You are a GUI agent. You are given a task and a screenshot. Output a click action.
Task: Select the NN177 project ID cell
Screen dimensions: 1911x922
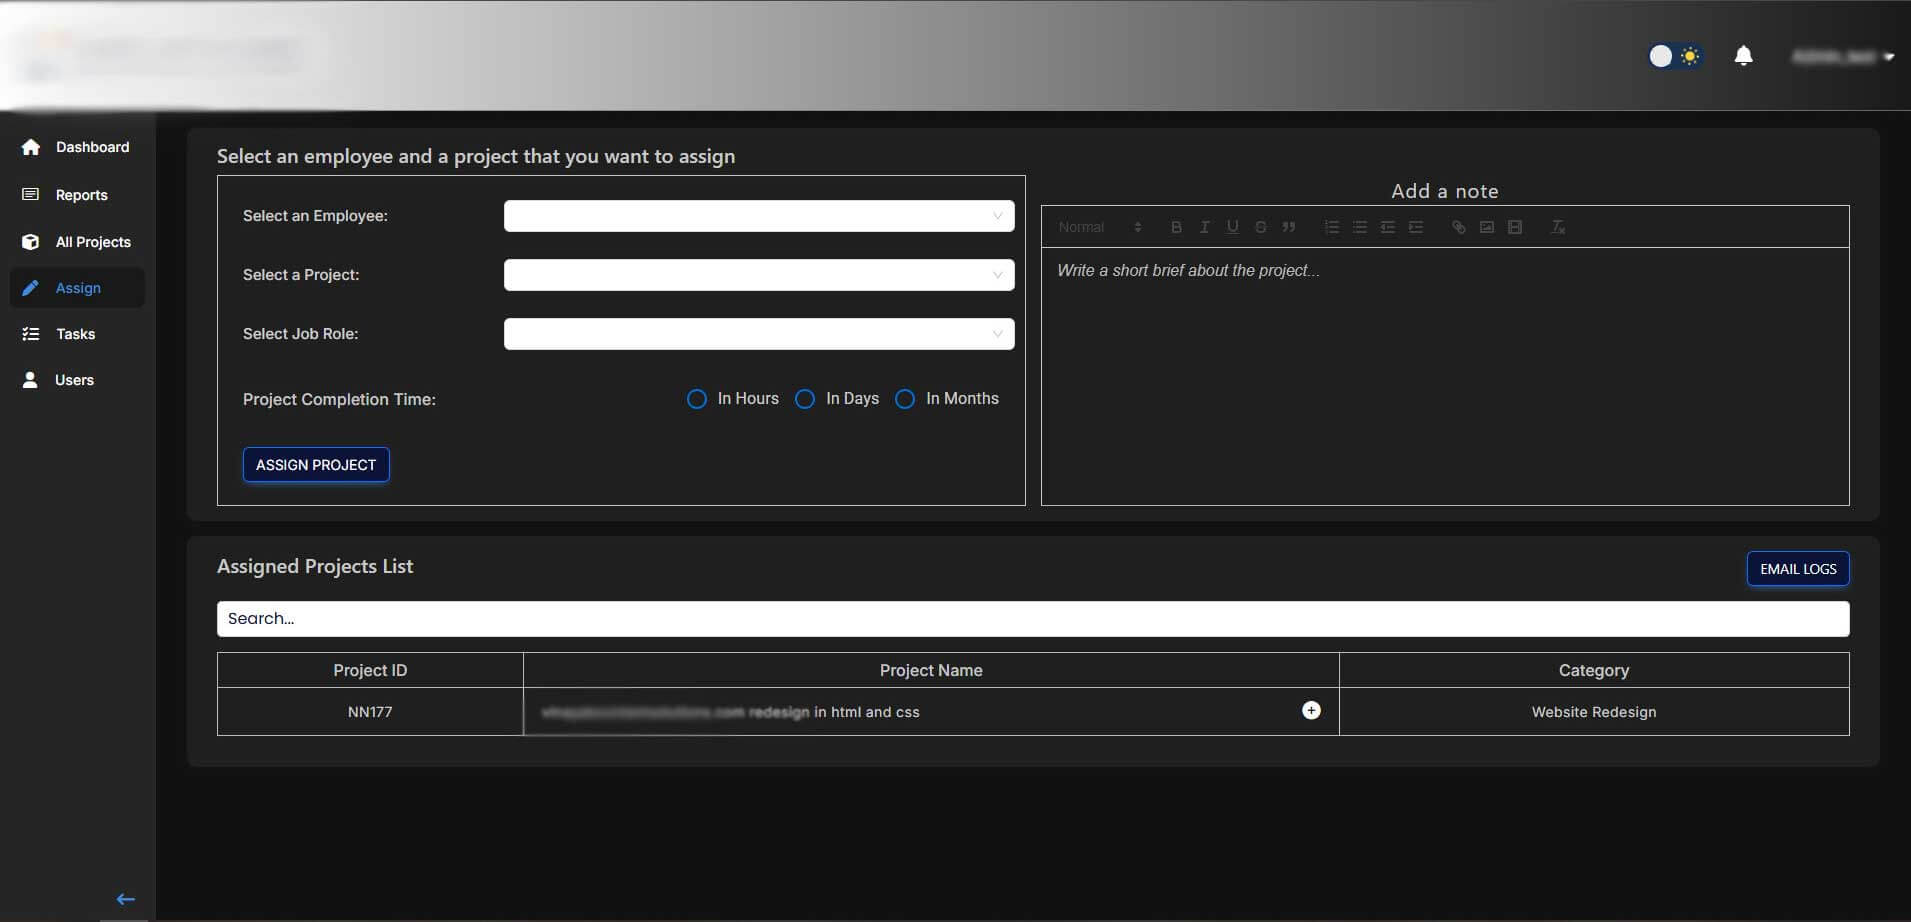click(370, 712)
